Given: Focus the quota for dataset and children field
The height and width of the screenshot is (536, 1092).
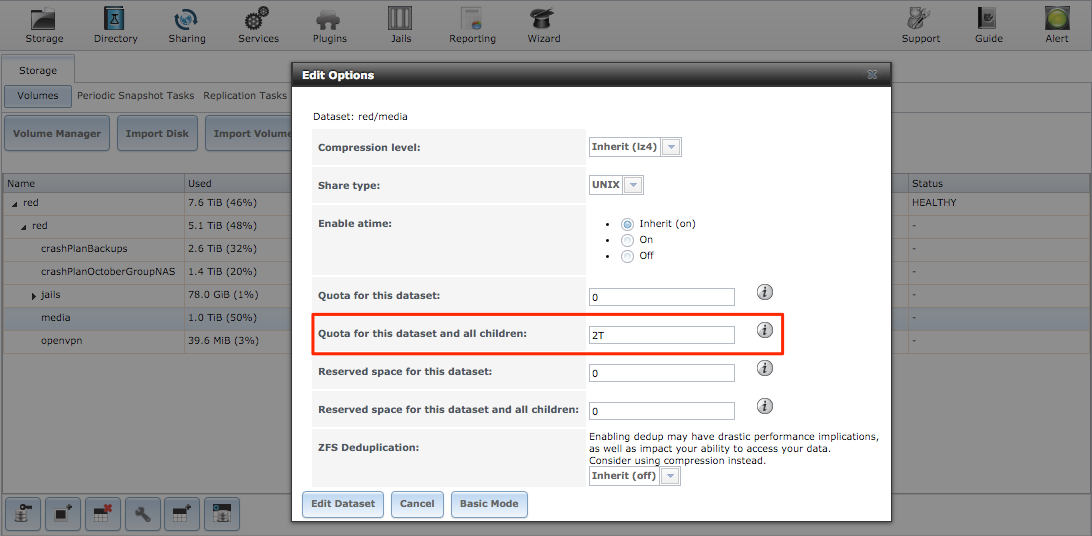Looking at the screenshot, I should (662, 335).
